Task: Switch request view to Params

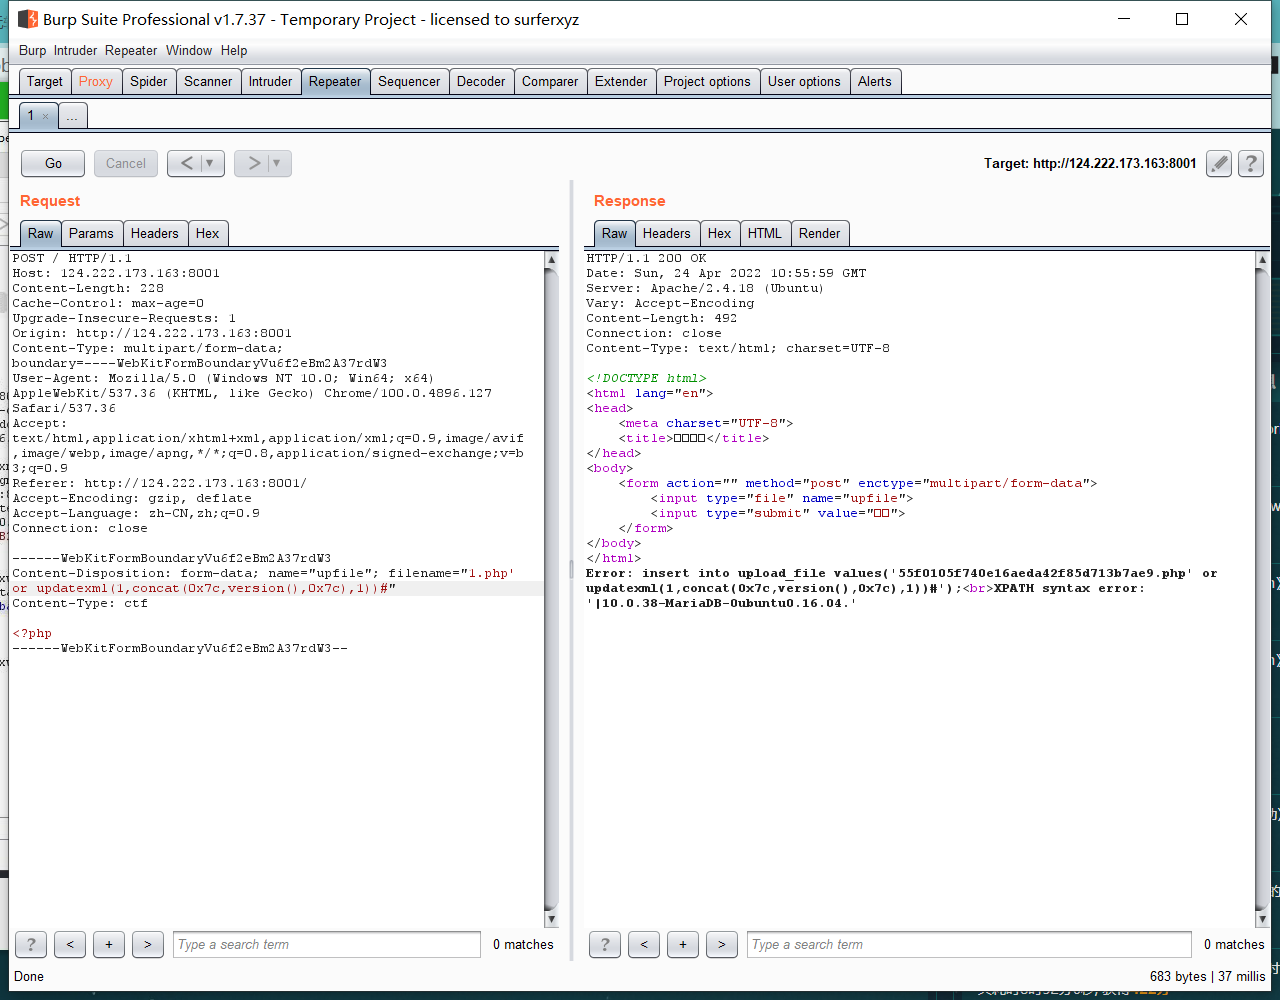Action: pos(92,233)
